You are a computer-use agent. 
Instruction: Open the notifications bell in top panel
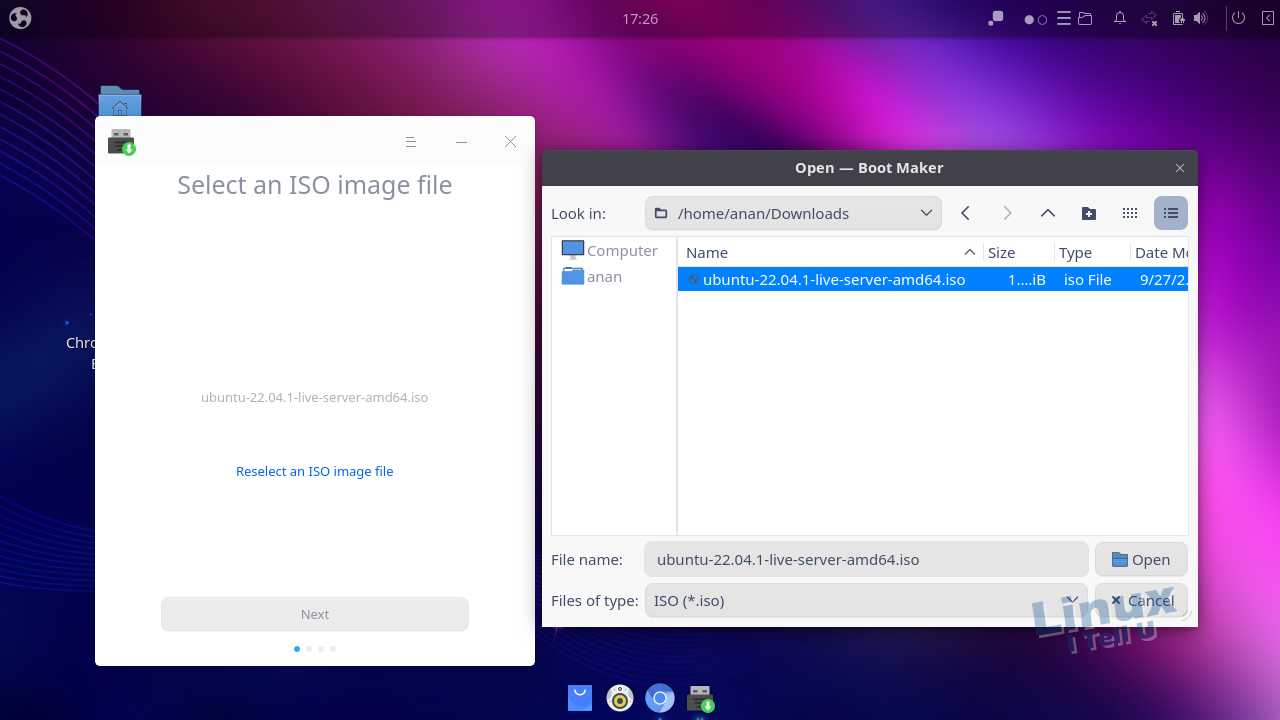[1120, 18]
